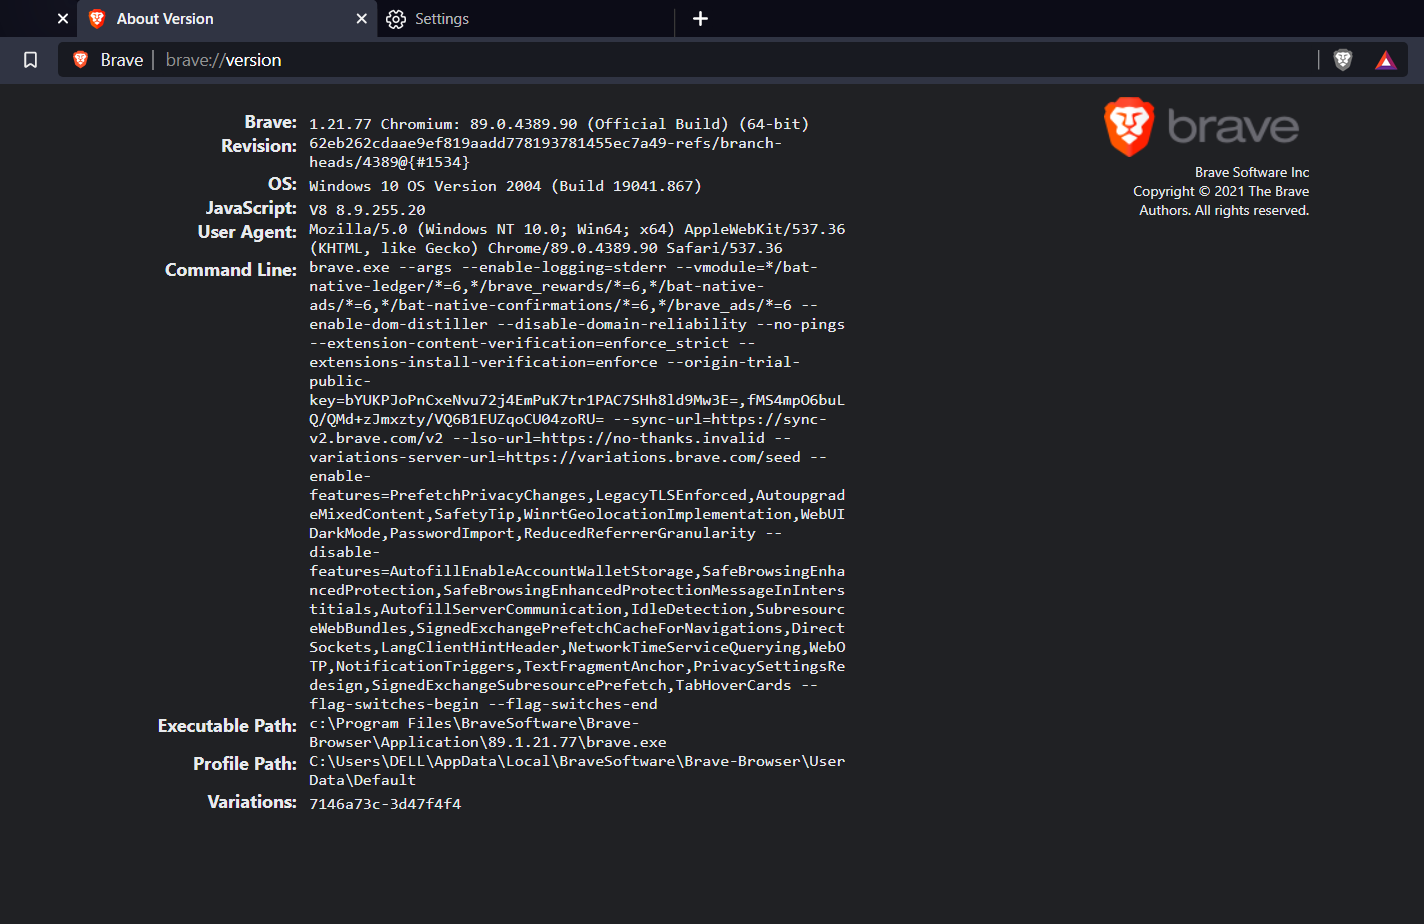Image resolution: width=1424 pixels, height=924 pixels.
Task: Click the Brave Software Inc text
Action: (1251, 171)
